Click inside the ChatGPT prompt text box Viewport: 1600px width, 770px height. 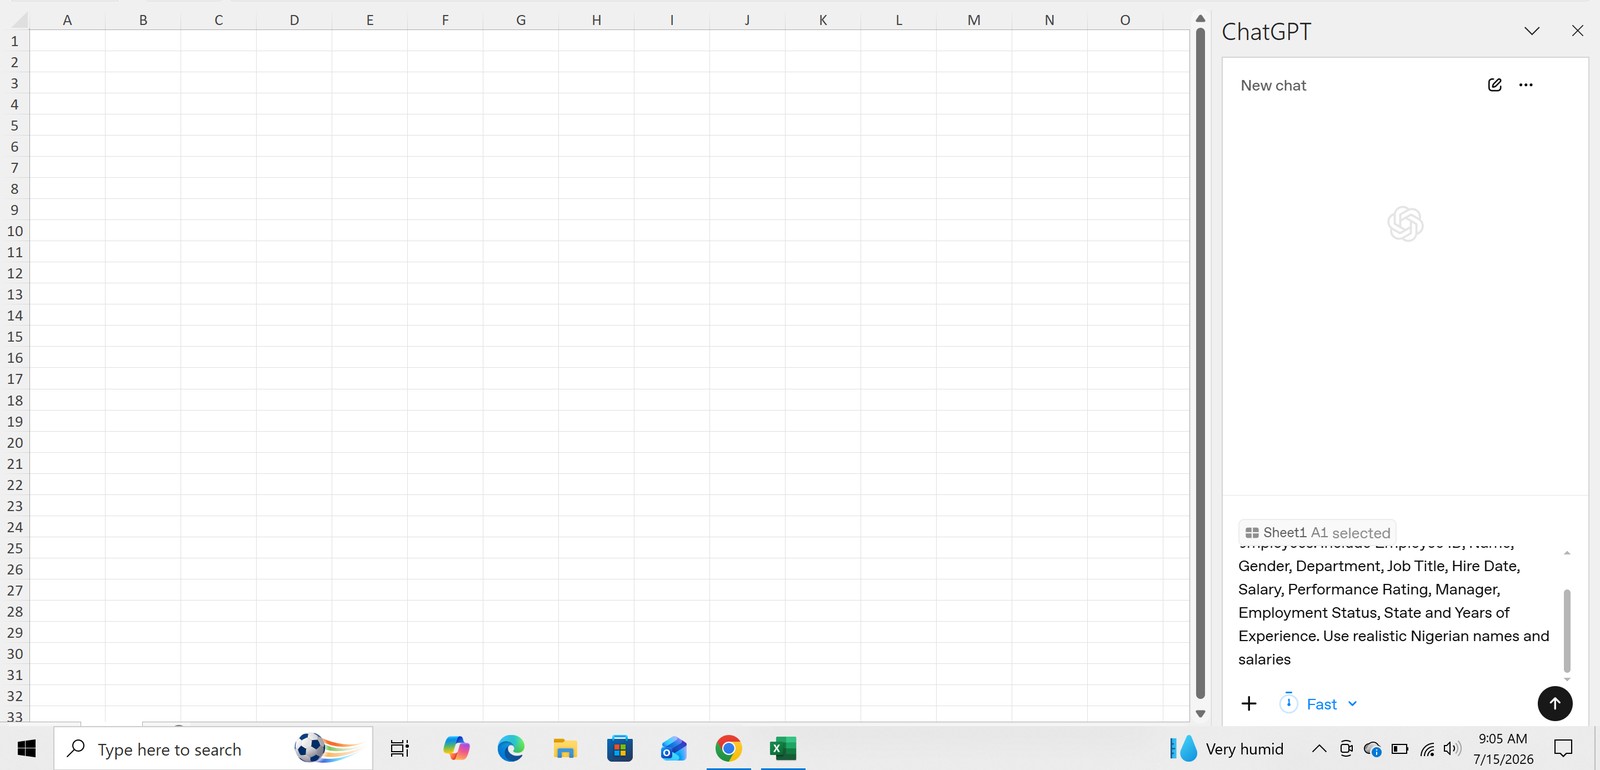1395,612
